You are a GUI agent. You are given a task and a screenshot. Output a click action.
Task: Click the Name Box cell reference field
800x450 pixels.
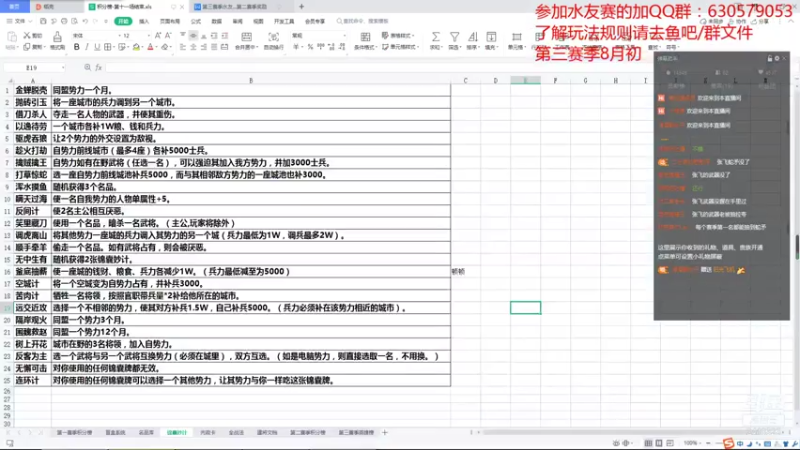32,67
